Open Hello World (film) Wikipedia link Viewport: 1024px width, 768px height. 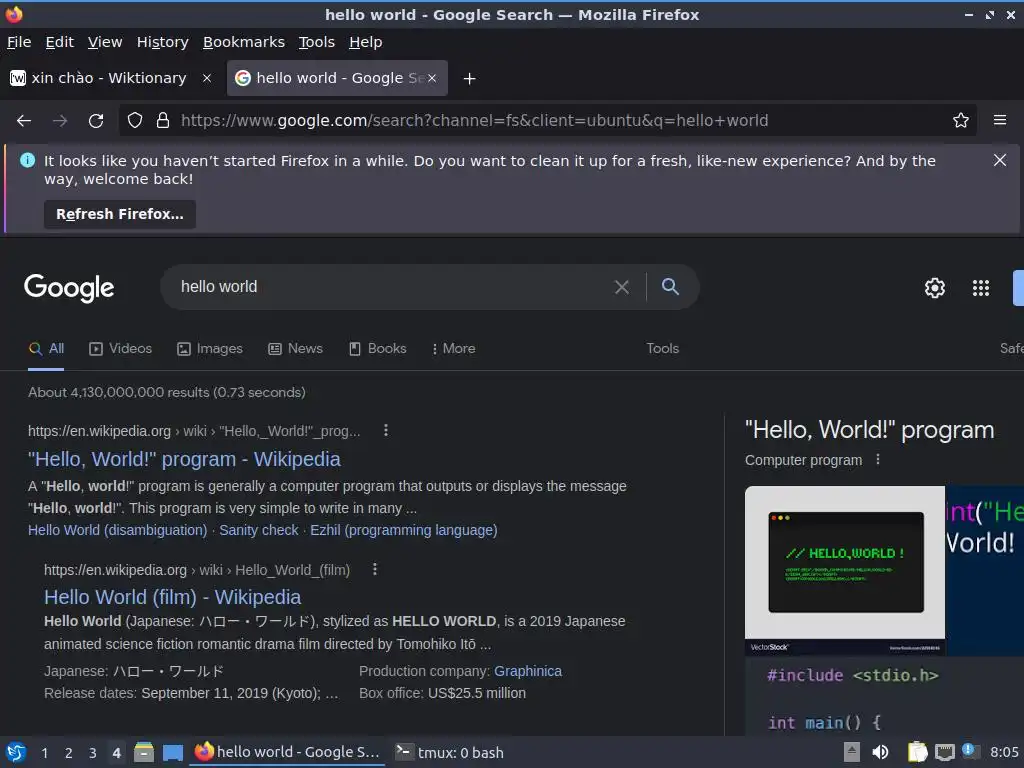pos(172,597)
